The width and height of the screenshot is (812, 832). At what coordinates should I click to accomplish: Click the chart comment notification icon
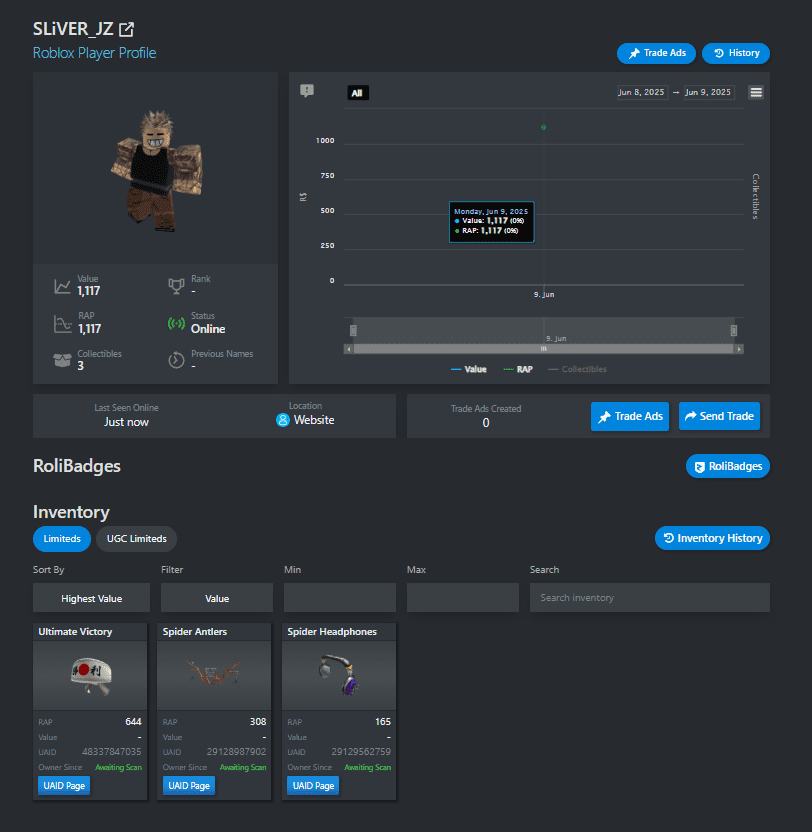(x=307, y=91)
